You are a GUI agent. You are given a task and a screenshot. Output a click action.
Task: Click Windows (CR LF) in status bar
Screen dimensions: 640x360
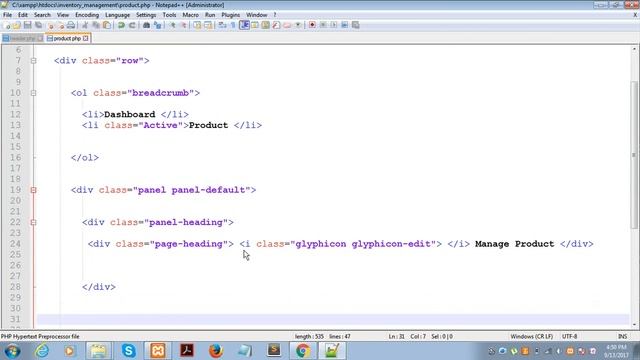point(531,336)
